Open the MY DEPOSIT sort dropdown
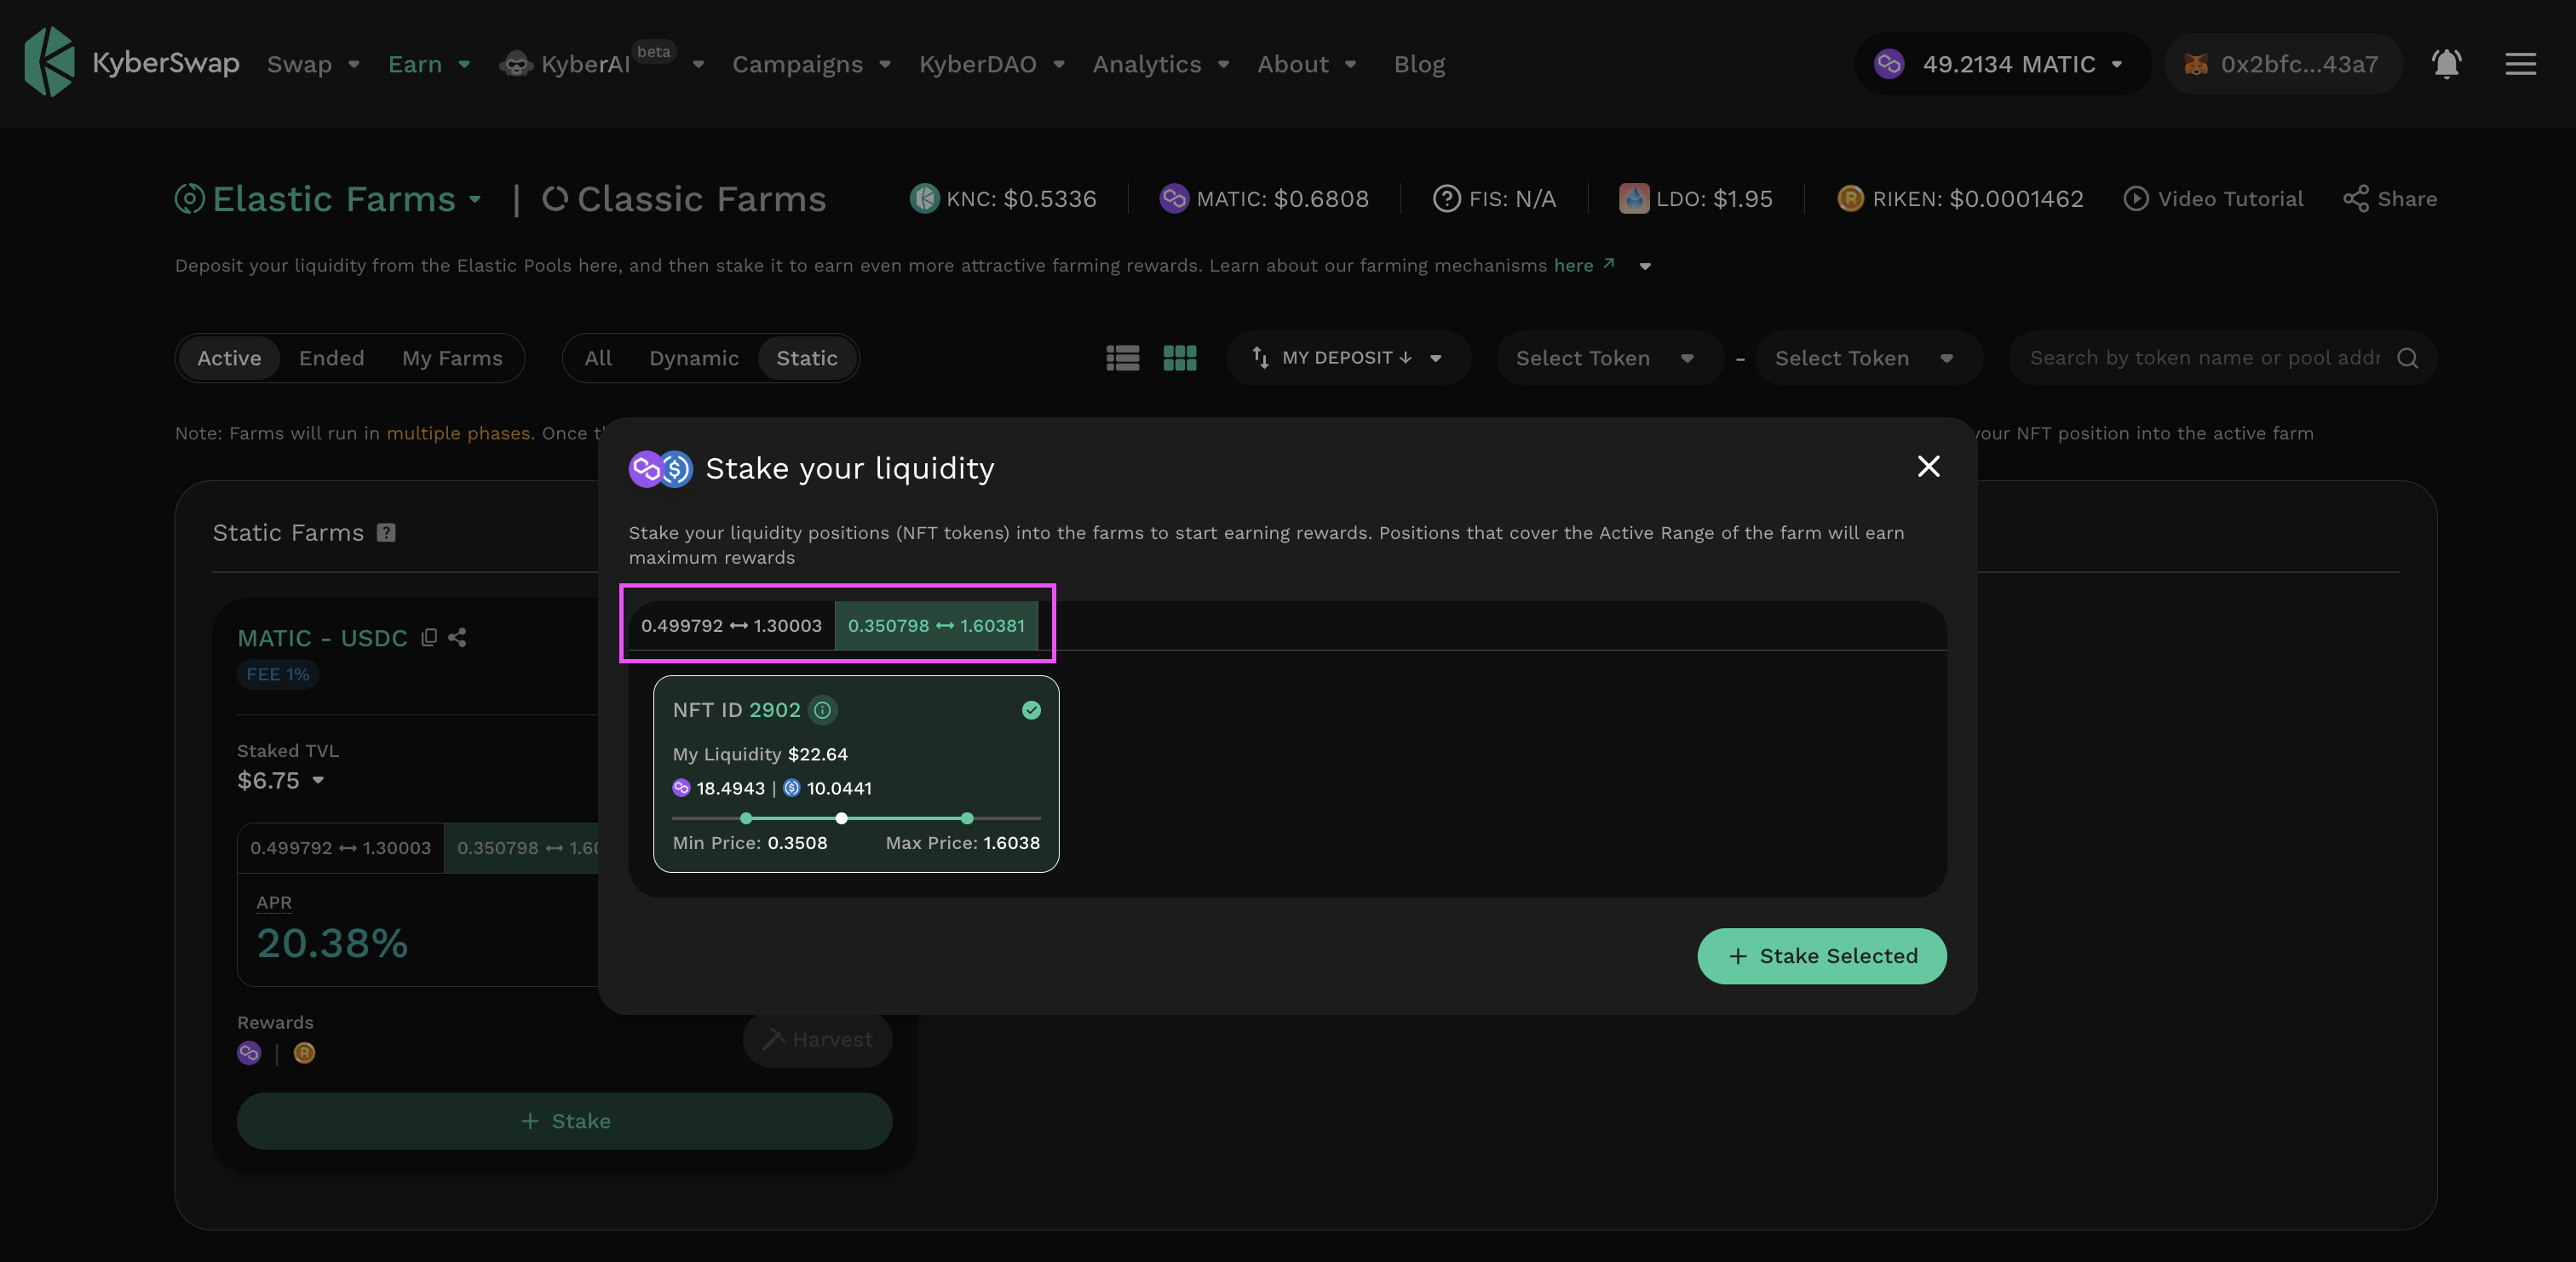The image size is (2576, 1262). tap(1347, 358)
